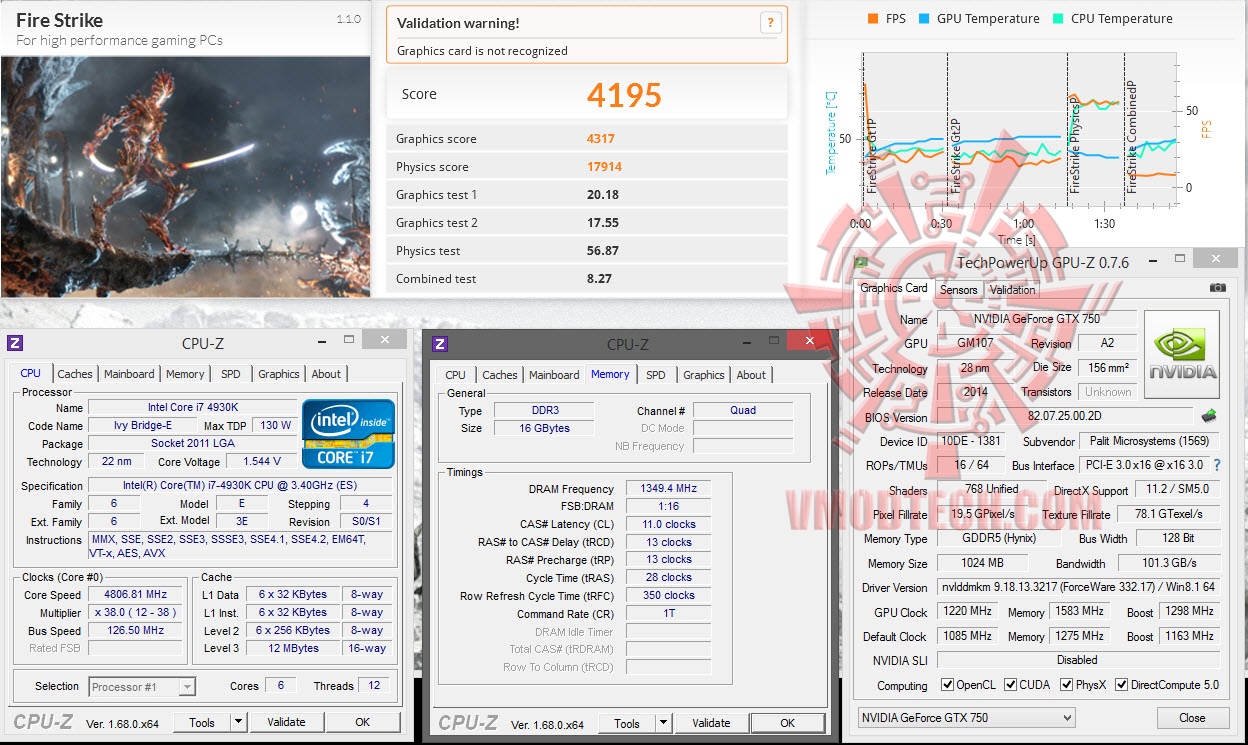
Task: Click the NVIDIA logo in GPU-Z
Action: coord(1182,356)
